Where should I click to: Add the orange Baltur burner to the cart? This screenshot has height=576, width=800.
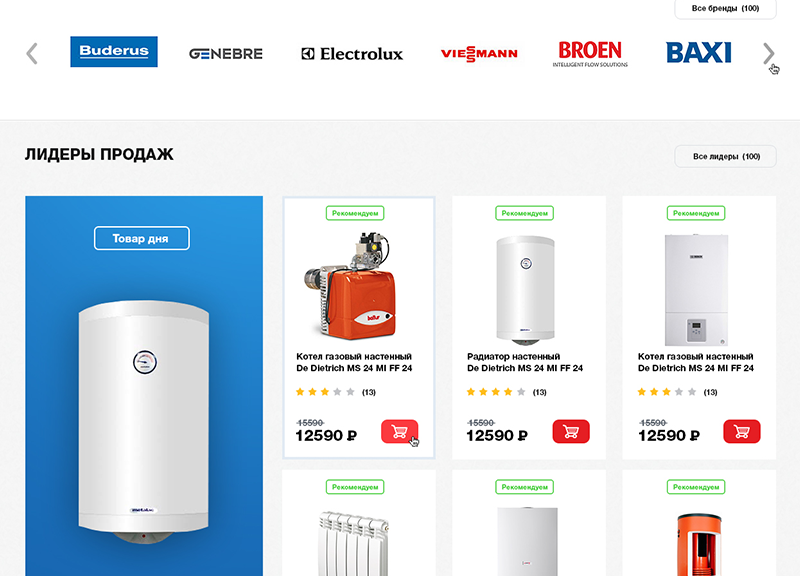coord(399,432)
